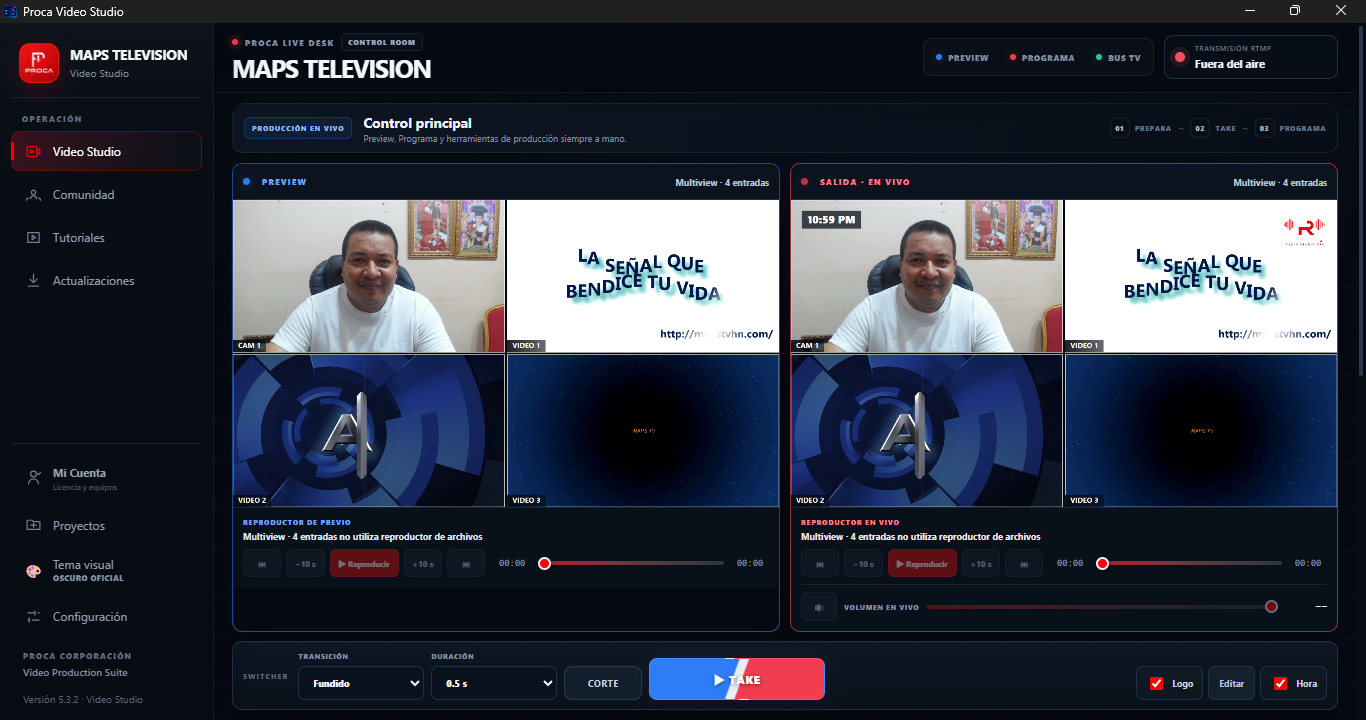Skip to next in preview player
The image size is (1366, 720).
click(x=466, y=563)
